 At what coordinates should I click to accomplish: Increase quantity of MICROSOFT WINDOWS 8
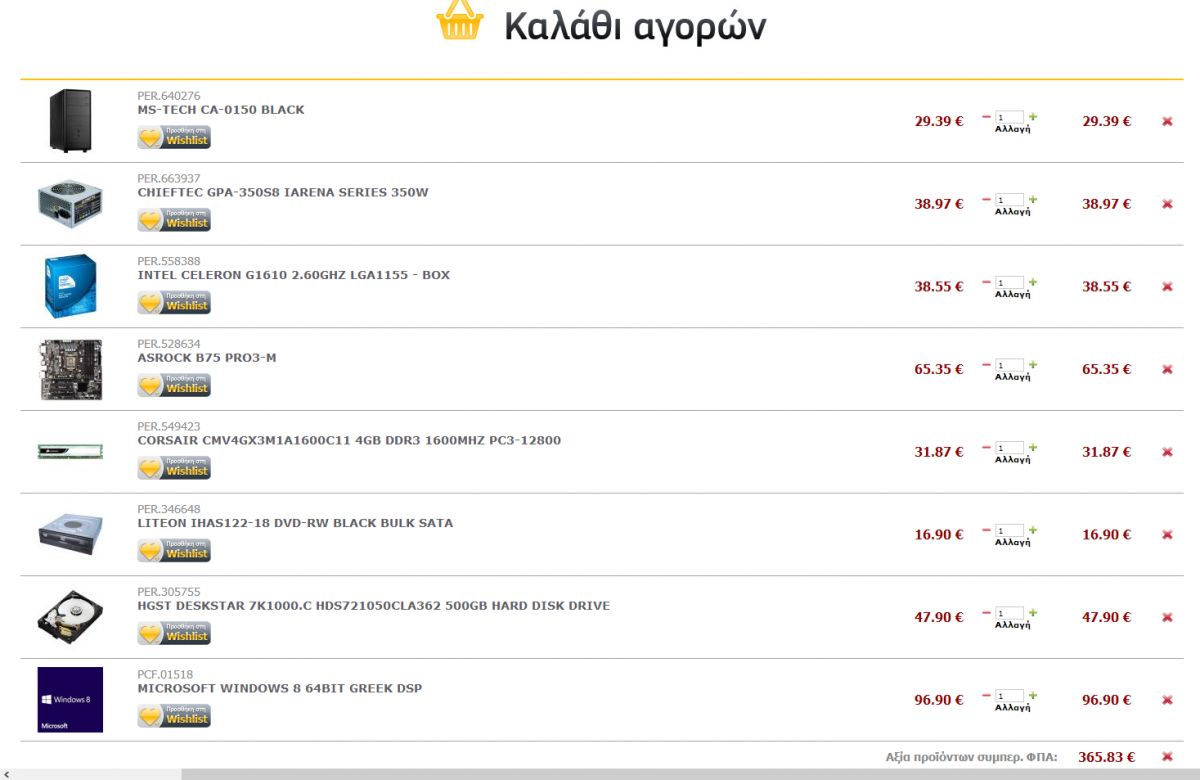(1033, 696)
